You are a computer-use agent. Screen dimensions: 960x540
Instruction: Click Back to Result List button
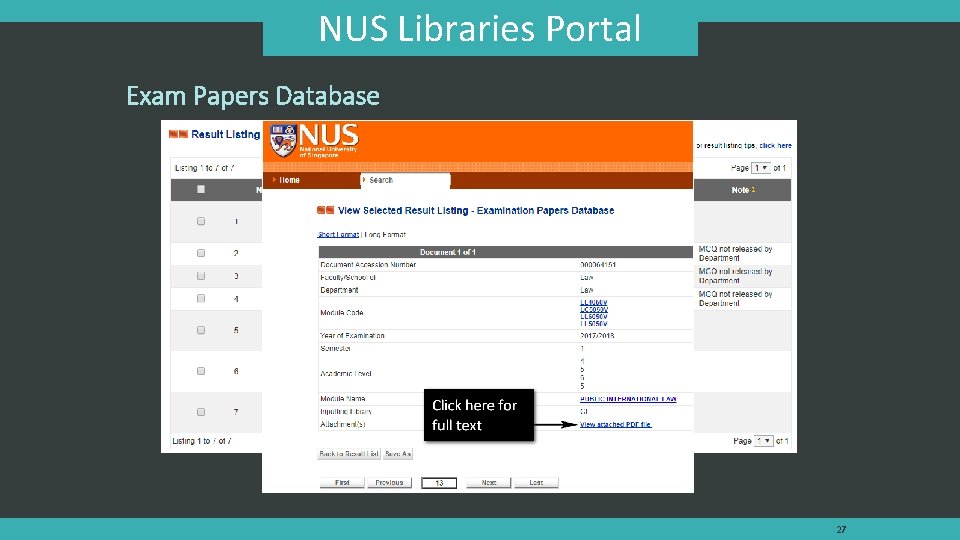(349, 454)
